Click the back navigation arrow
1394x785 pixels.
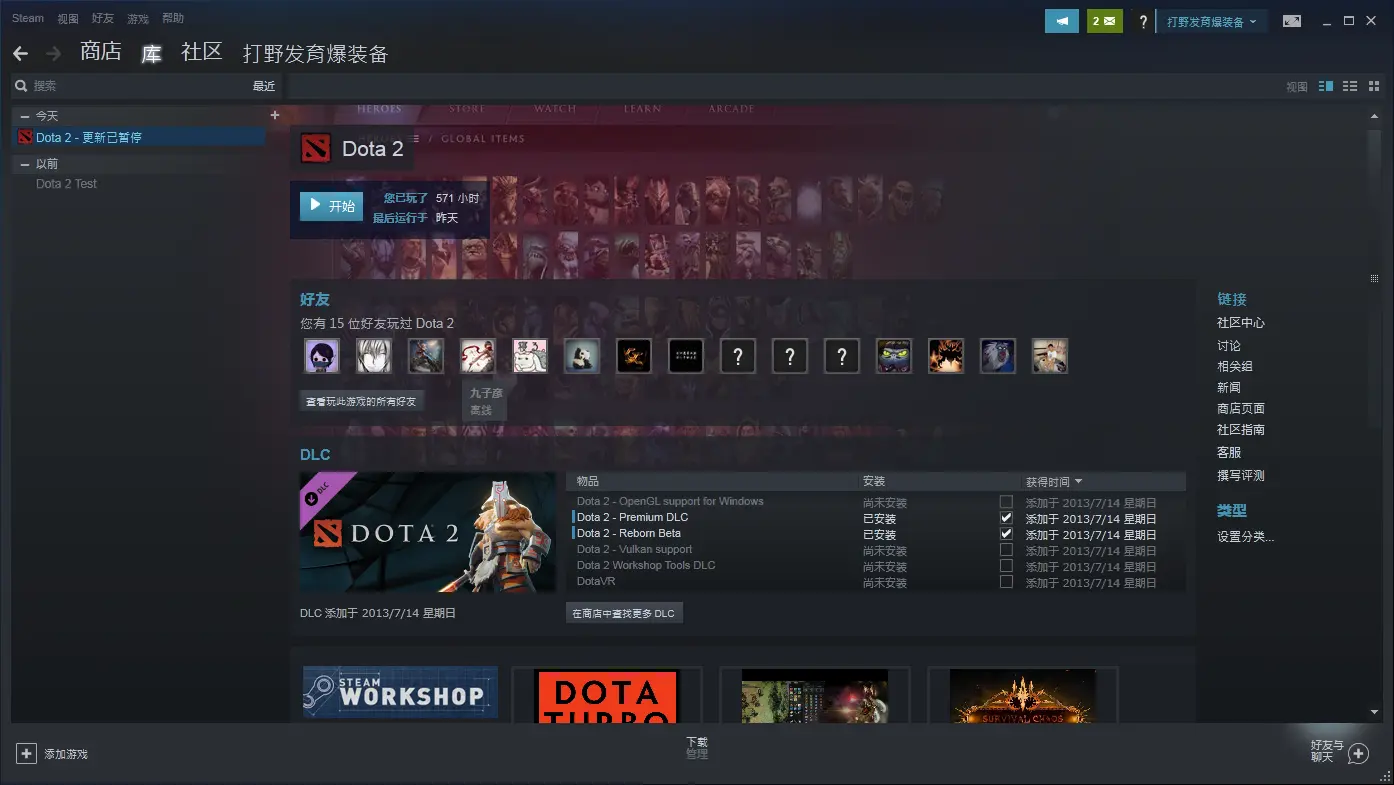[x=20, y=54]
